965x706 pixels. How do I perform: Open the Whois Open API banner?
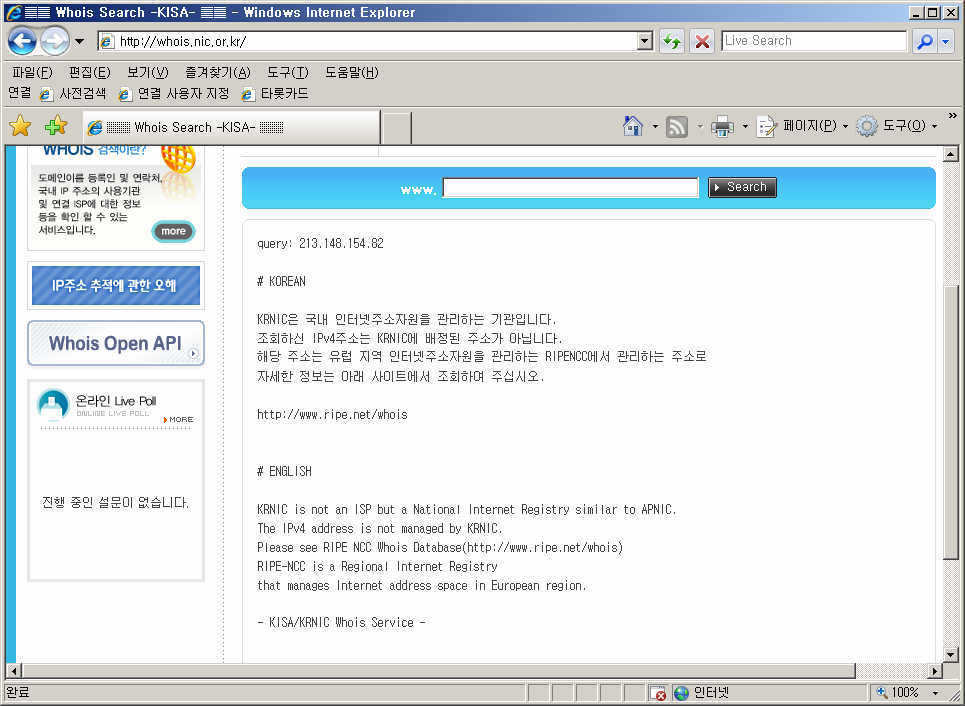coord(116,343)
